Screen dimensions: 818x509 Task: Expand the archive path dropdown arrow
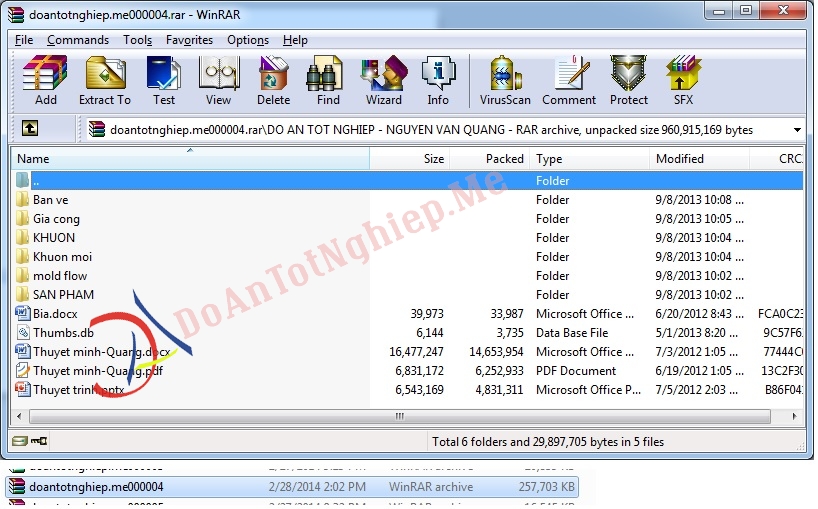coord(797,130)
